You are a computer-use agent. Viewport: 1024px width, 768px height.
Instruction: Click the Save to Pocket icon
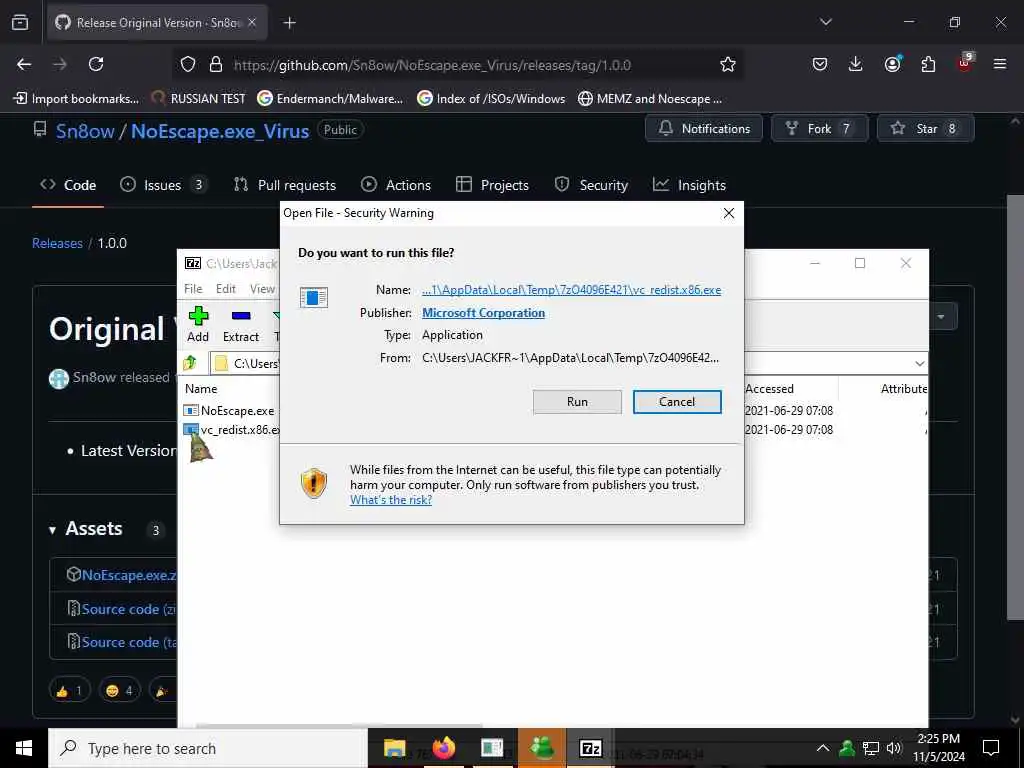pos(820,65)
